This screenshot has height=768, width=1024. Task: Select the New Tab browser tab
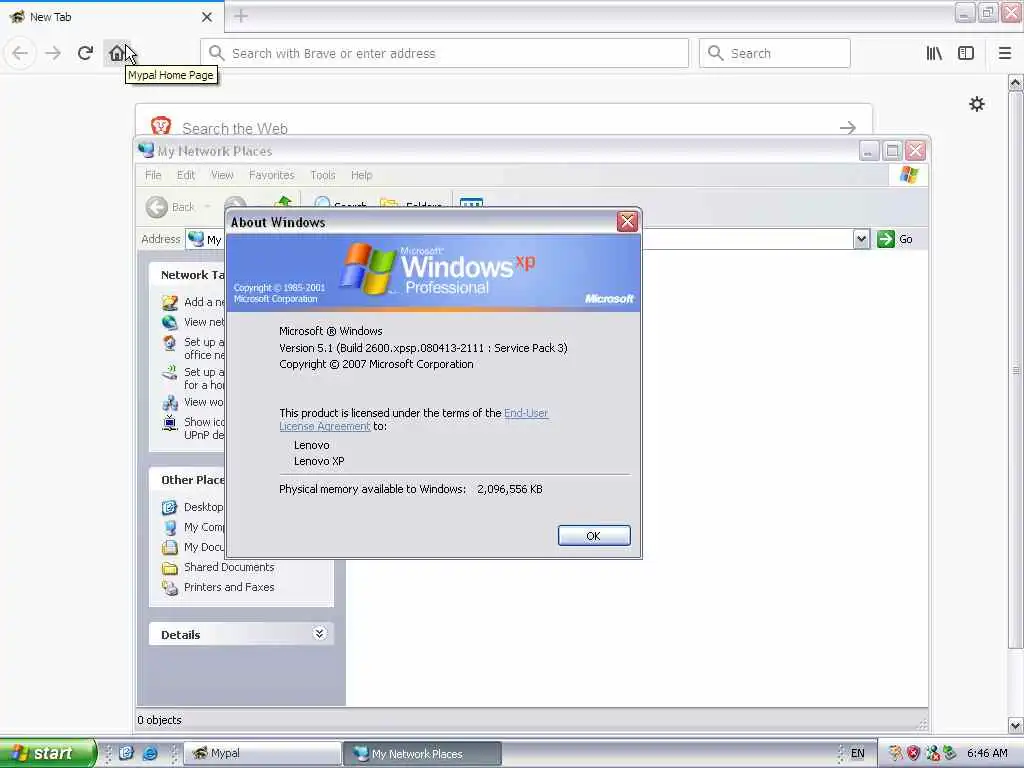point(112,17)
